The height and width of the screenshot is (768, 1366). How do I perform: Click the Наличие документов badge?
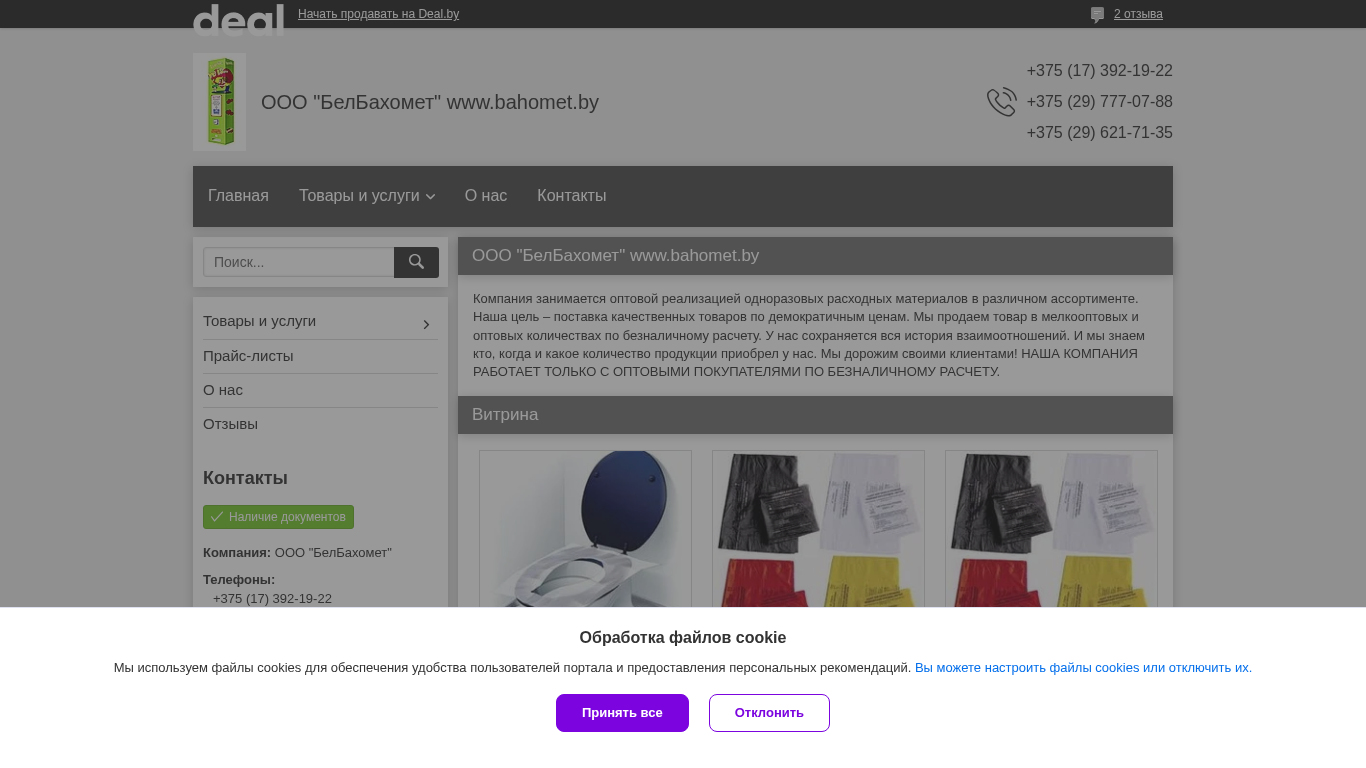pos(278,517)
